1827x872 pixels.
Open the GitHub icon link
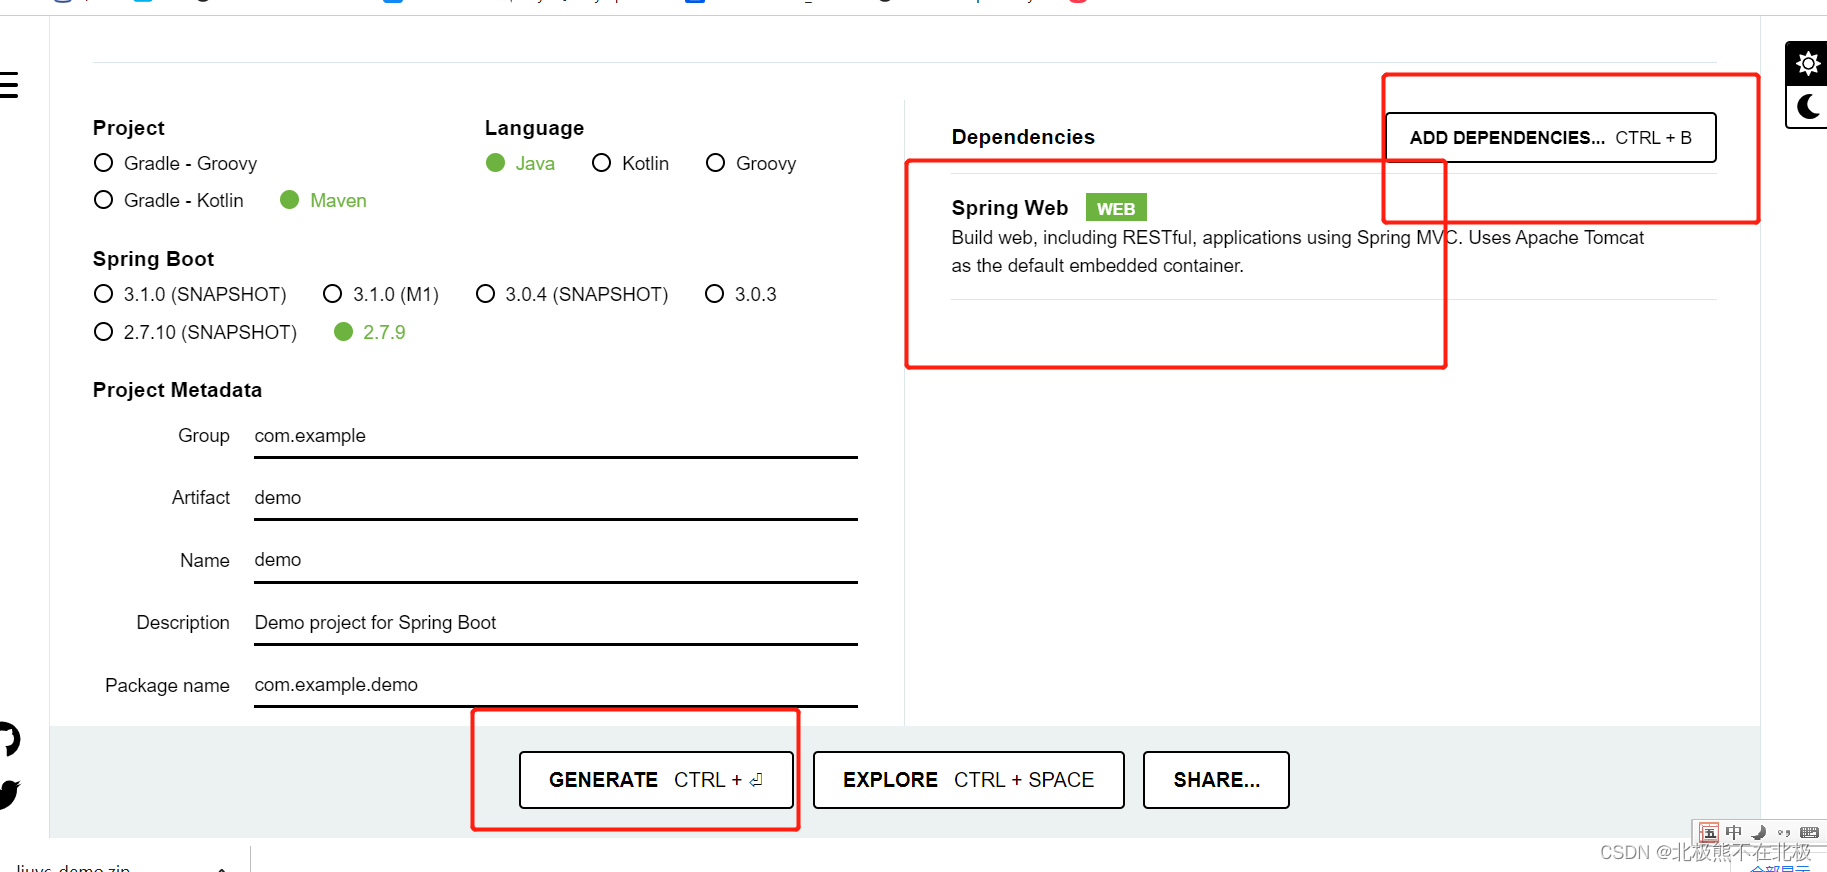click(9, 739)
